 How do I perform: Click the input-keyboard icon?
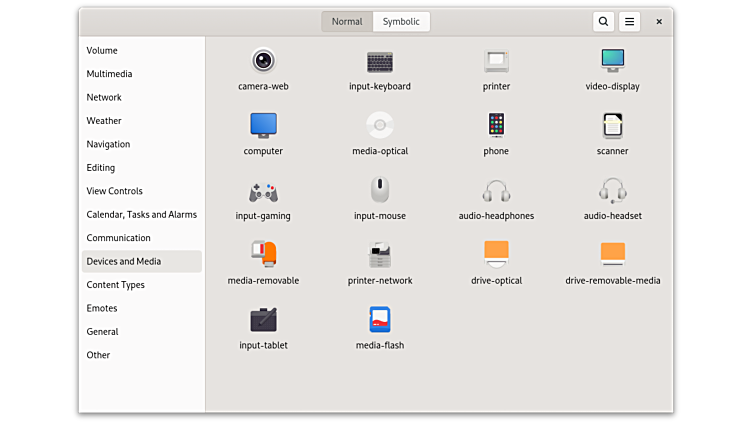tap(379, 62)
